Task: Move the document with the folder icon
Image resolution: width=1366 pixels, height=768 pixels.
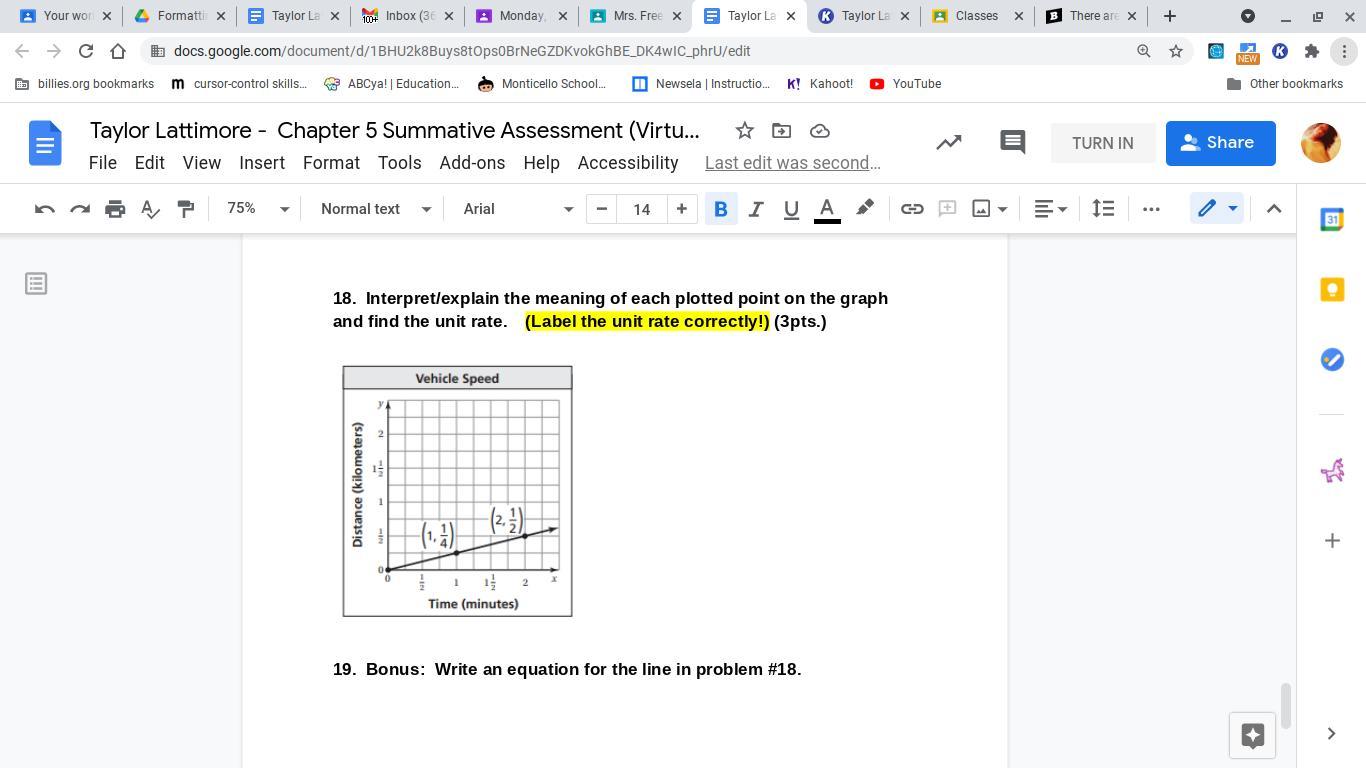Action: click(782, 131)
